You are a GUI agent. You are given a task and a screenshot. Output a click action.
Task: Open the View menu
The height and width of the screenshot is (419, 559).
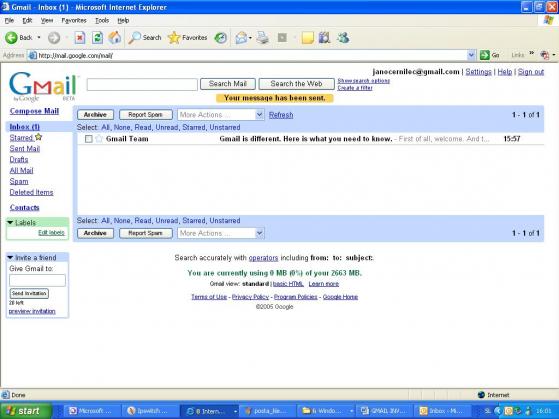click(x=47, y=21)
